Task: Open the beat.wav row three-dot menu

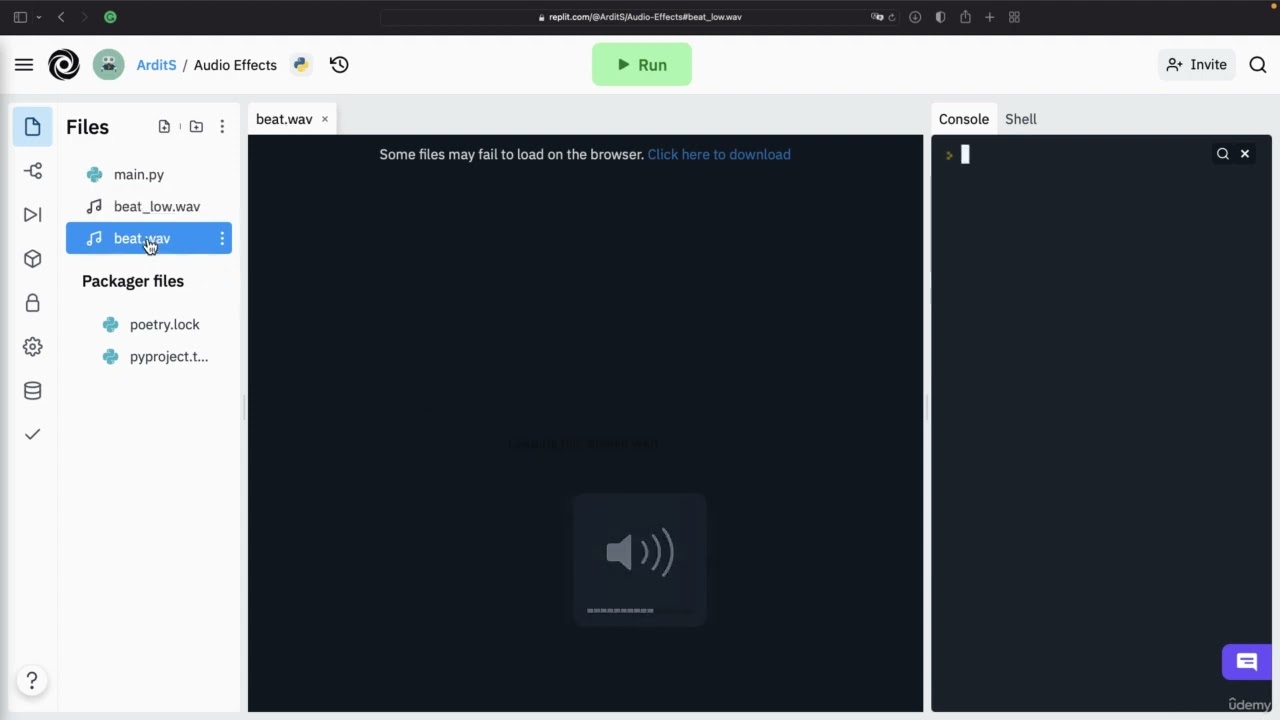Action: (222, 238)
